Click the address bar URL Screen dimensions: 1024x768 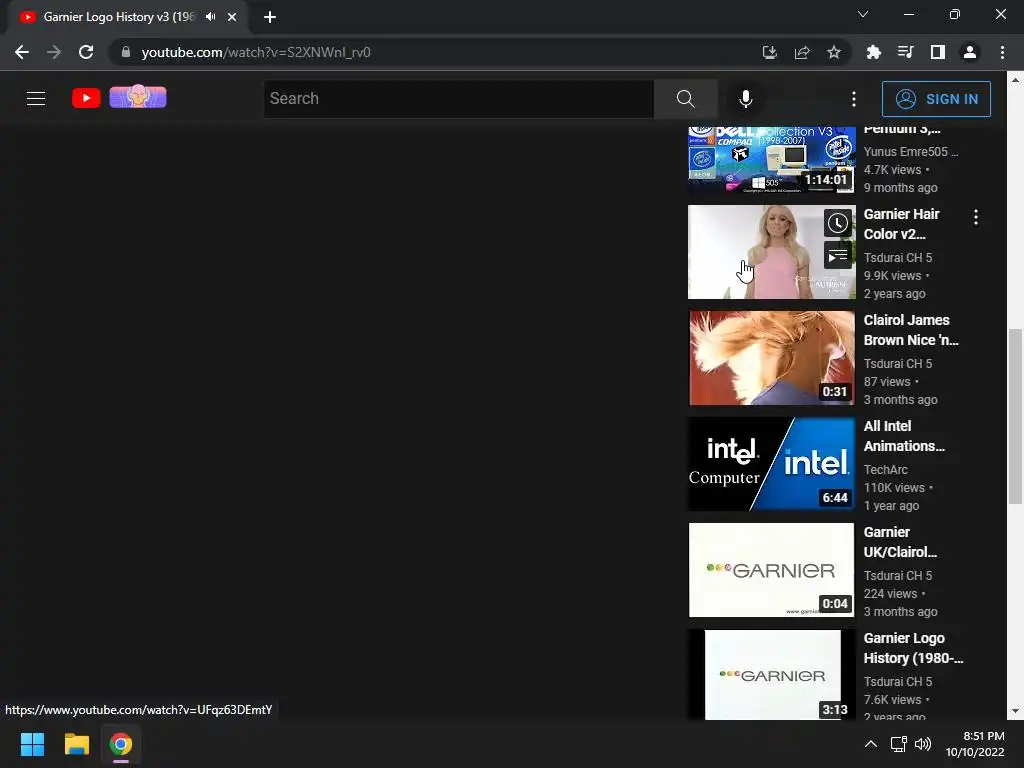pos(255,52)
